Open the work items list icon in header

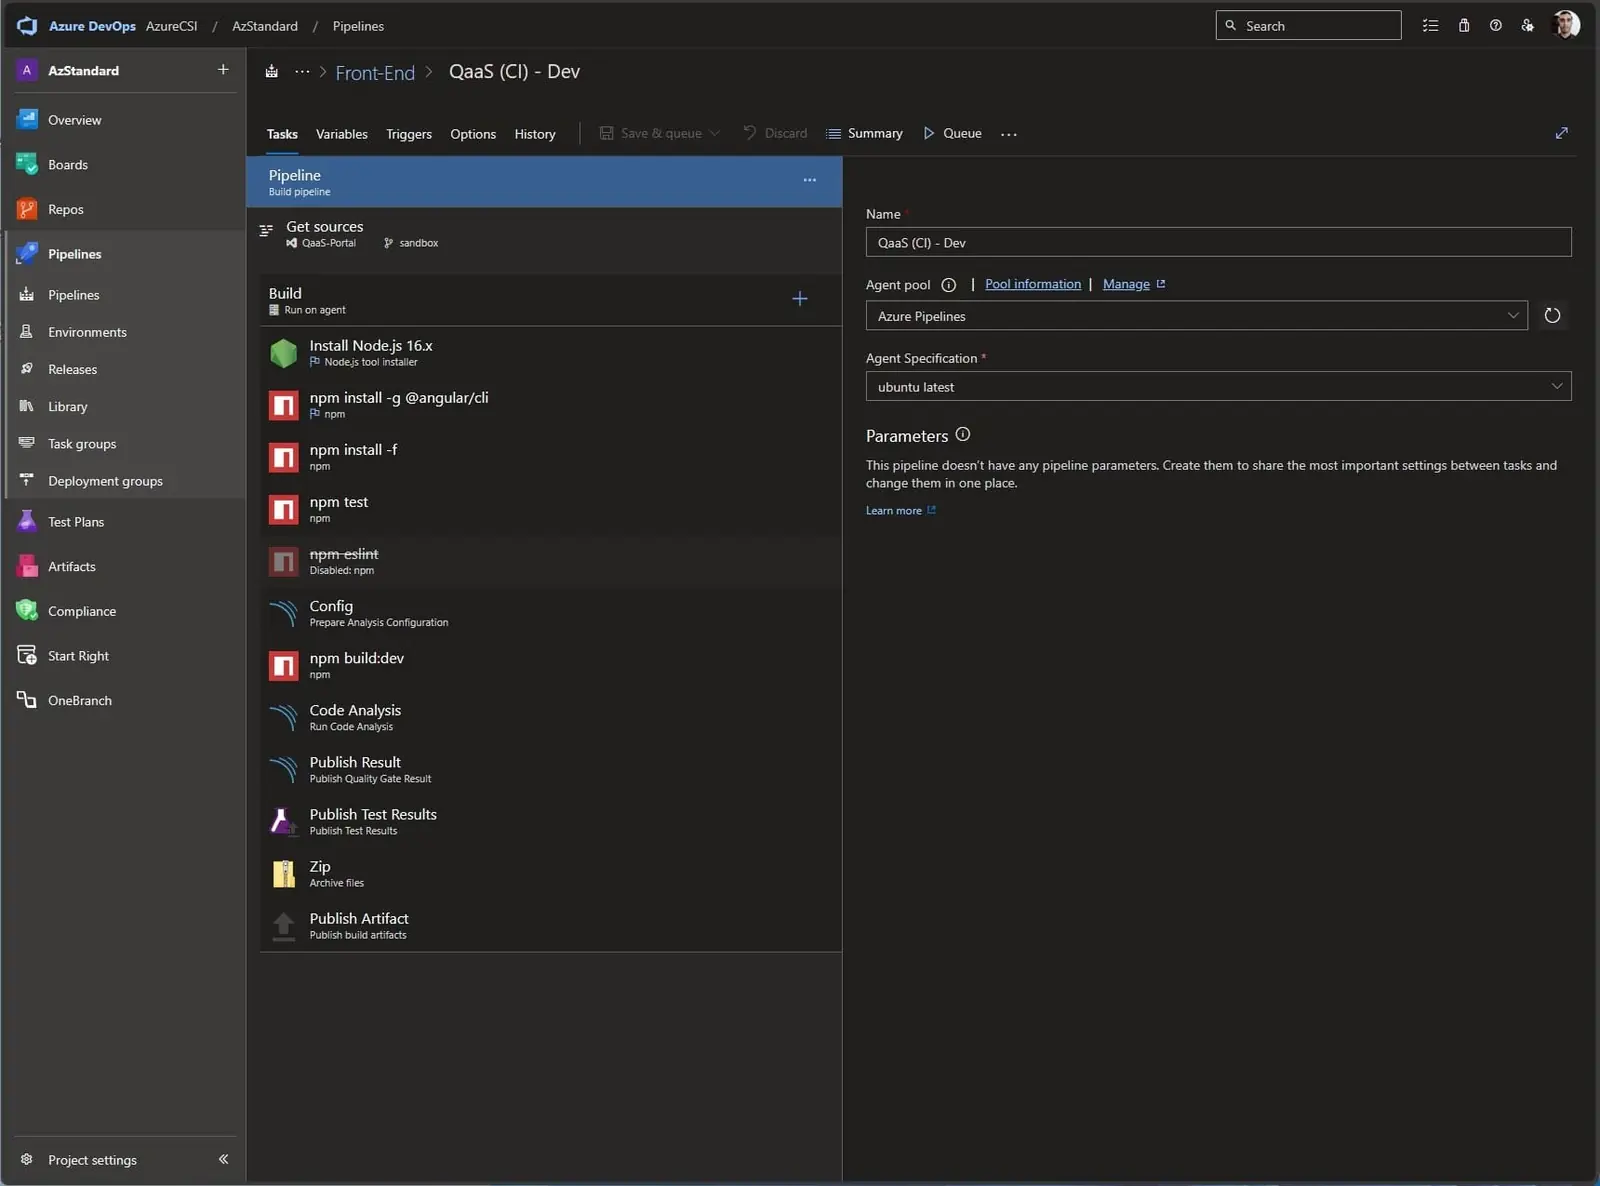(x=1431, y=26)
